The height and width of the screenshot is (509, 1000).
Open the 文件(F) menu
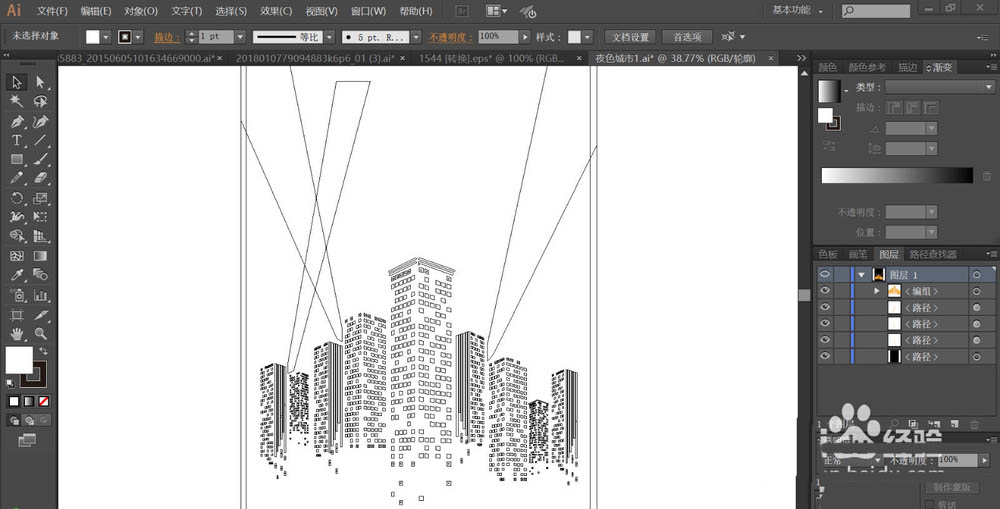click(52, 11)
